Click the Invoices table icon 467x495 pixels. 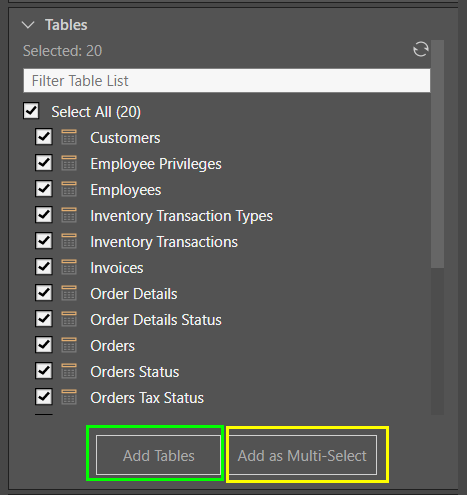pos(69,267)
